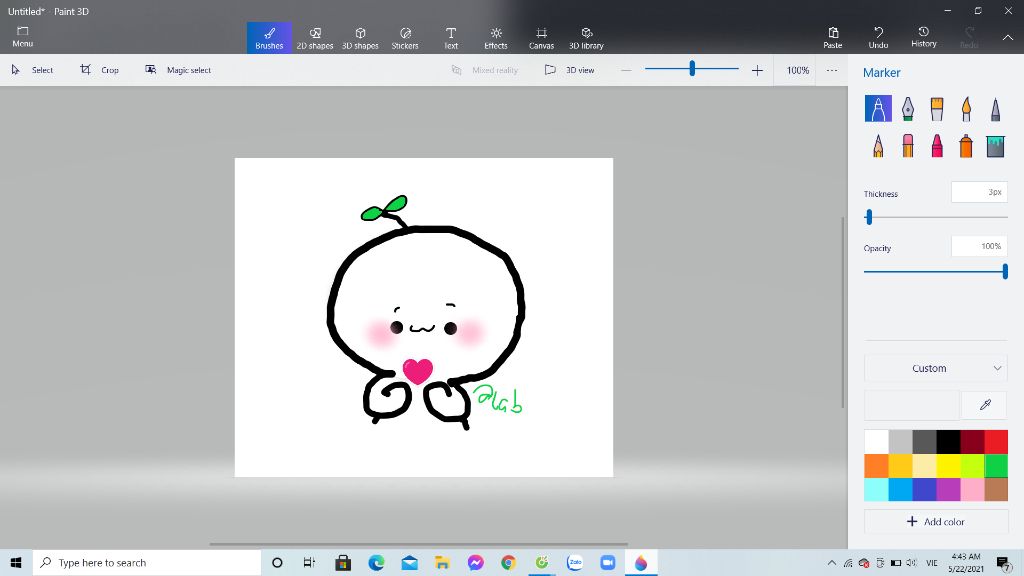This screenshot has height=576, width=1024.
Task: Select the Crayon tool
Action: point(936,146)
